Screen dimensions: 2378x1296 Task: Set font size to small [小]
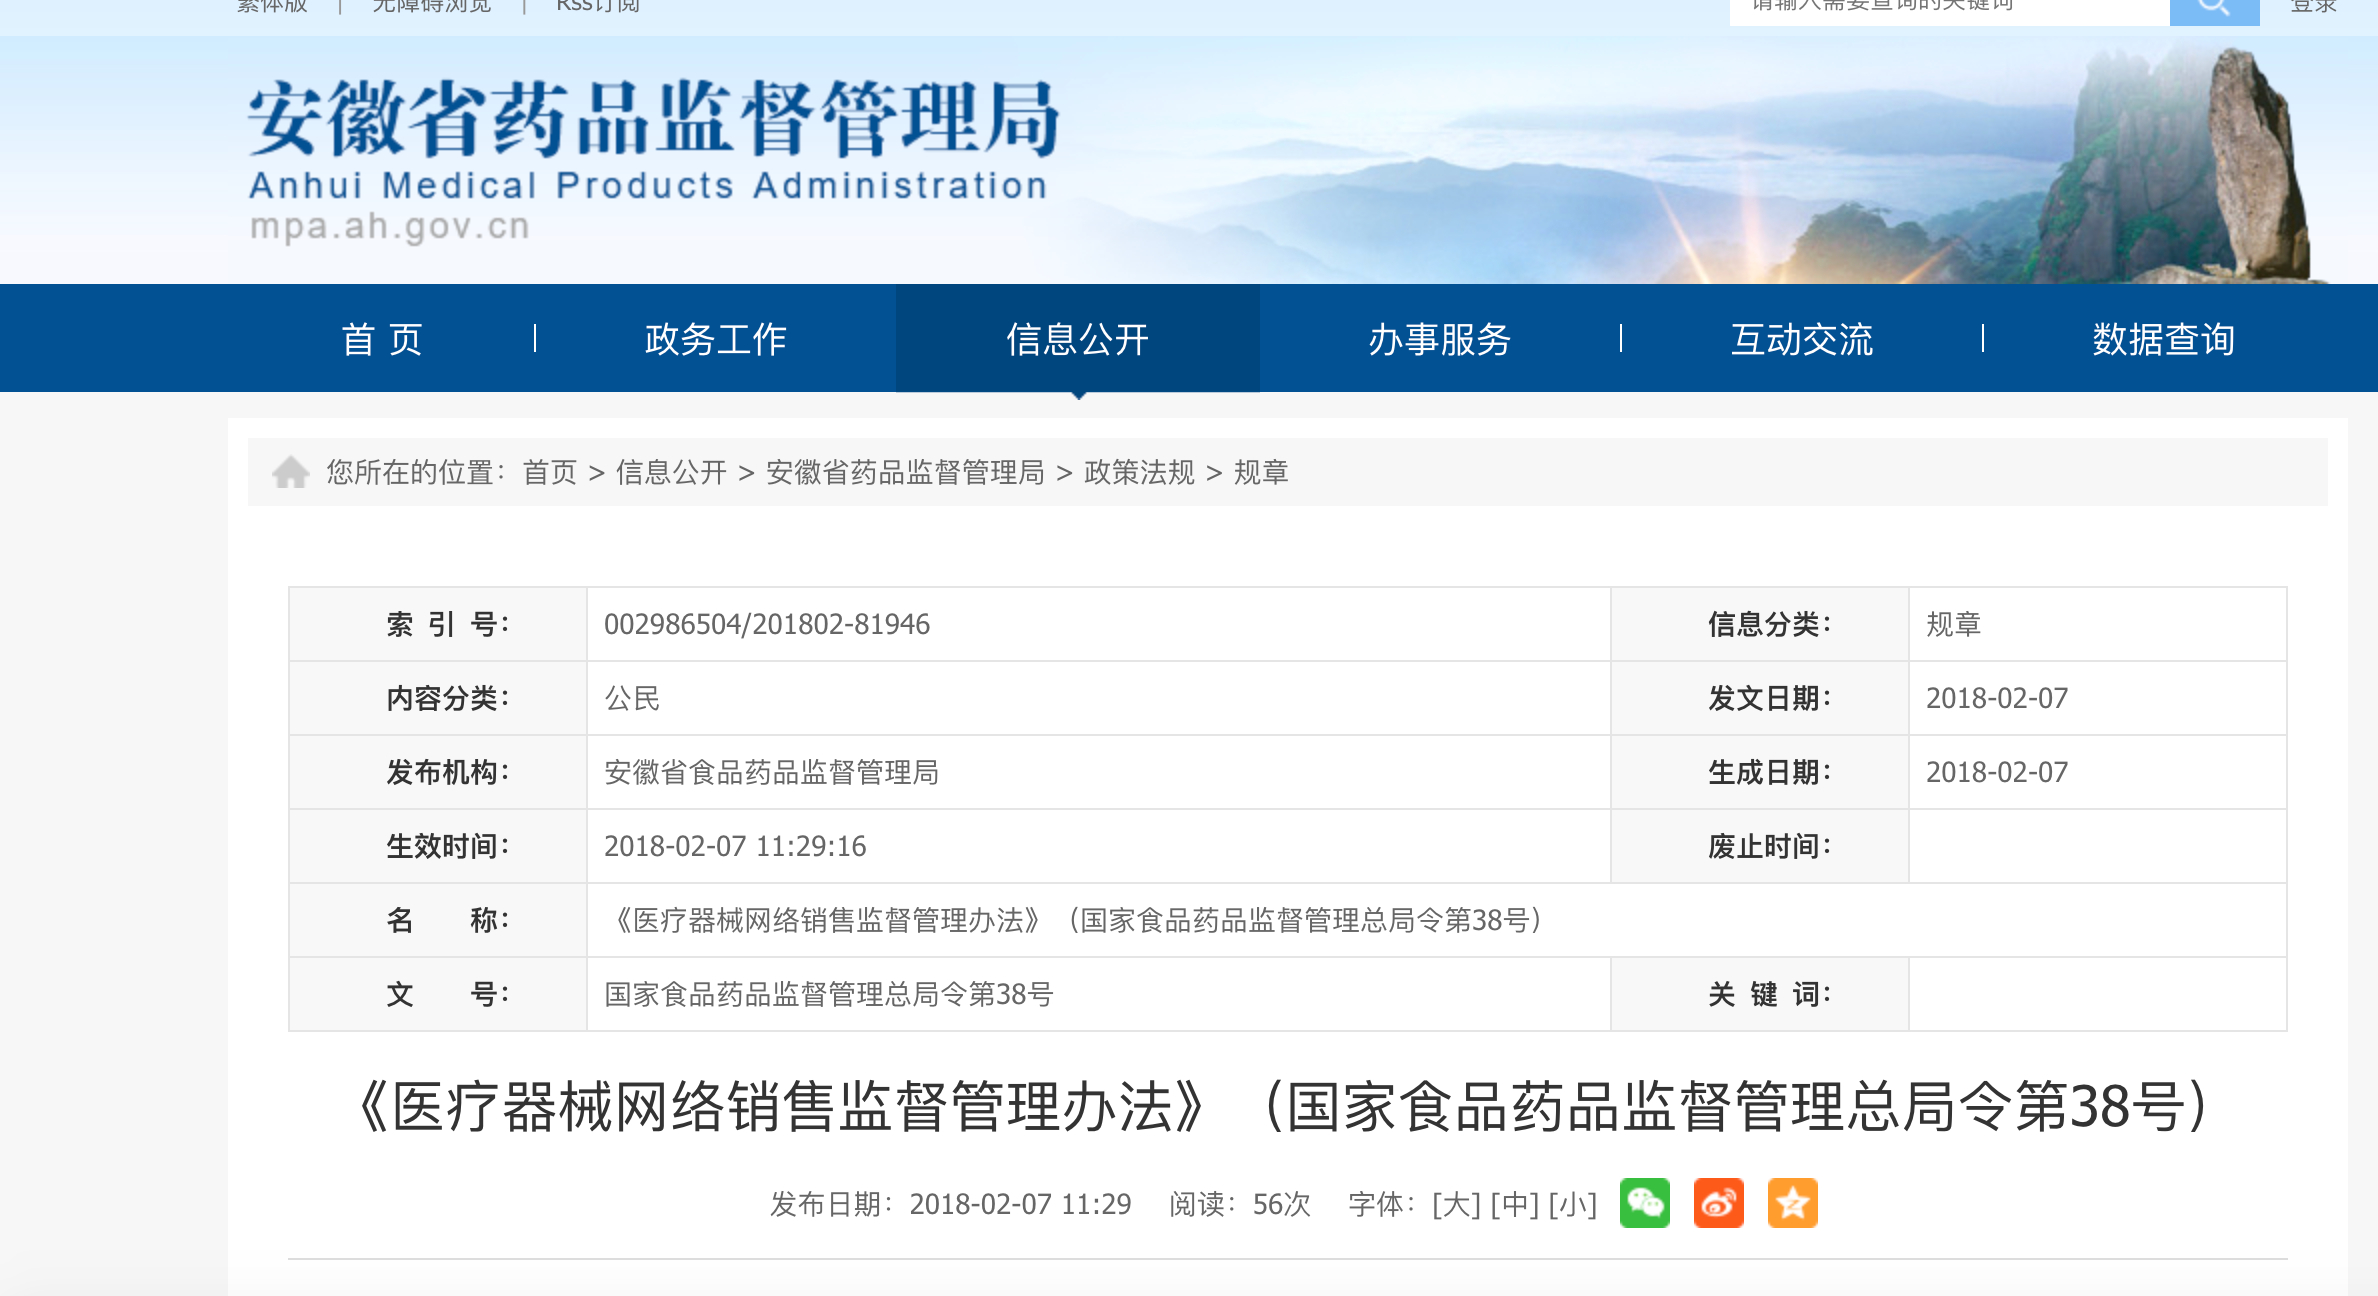[1572, 1204]
